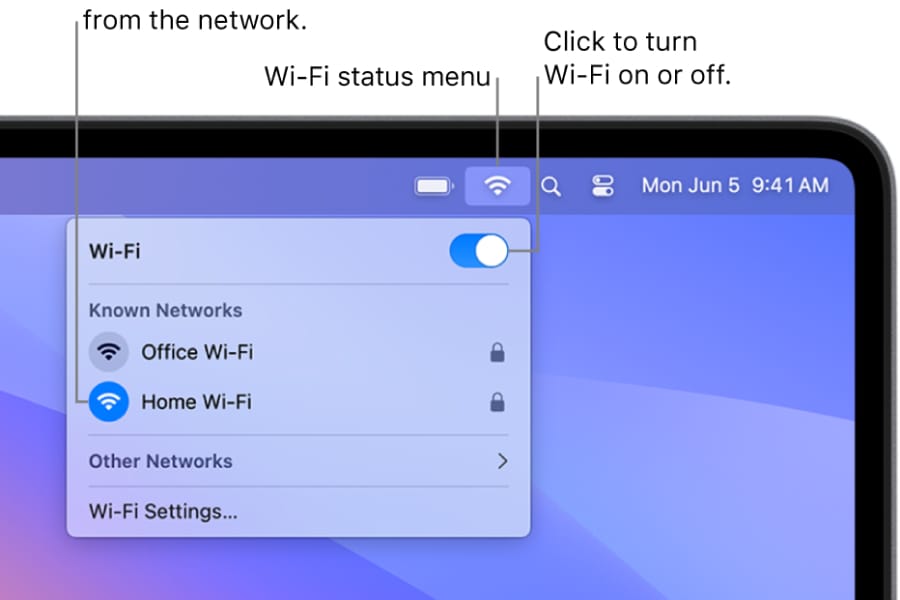The image size is (900, 600).
Task: Open Wi-Fi Settings… menu entry
Action: [163, 511]
